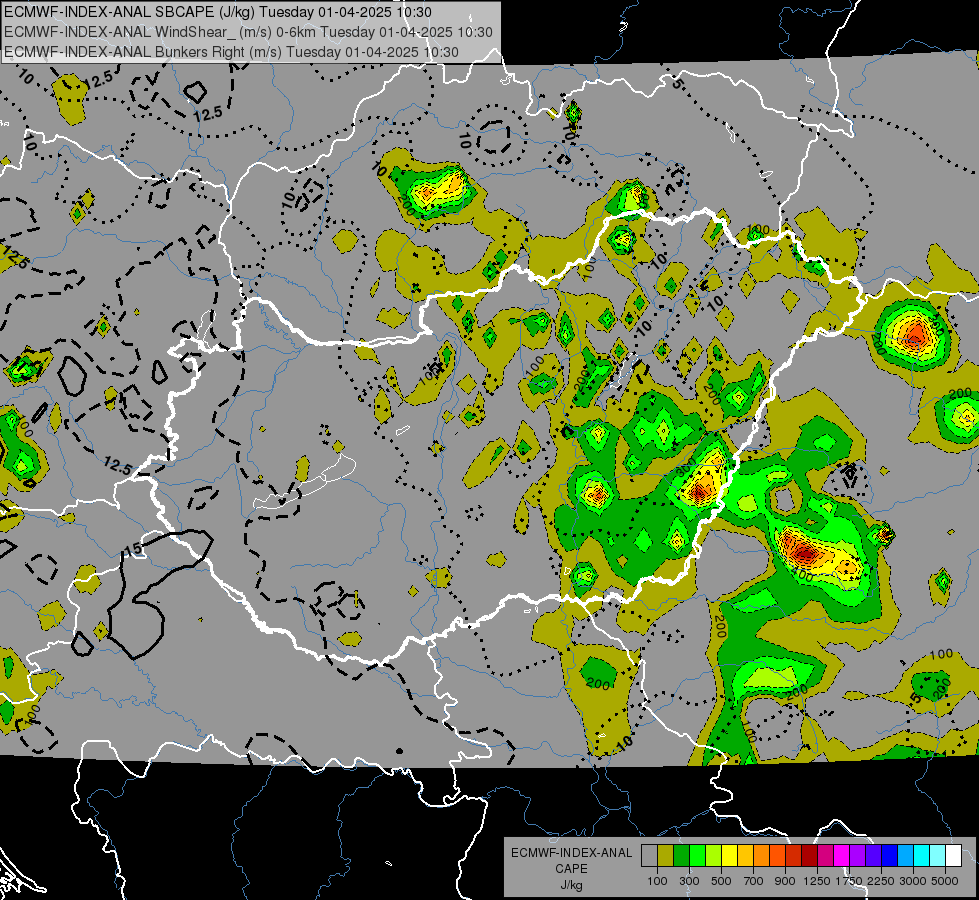Viewport: 979px width, 900px height.
Task: Click the legend value 900
Action: [x=785, y=881]
